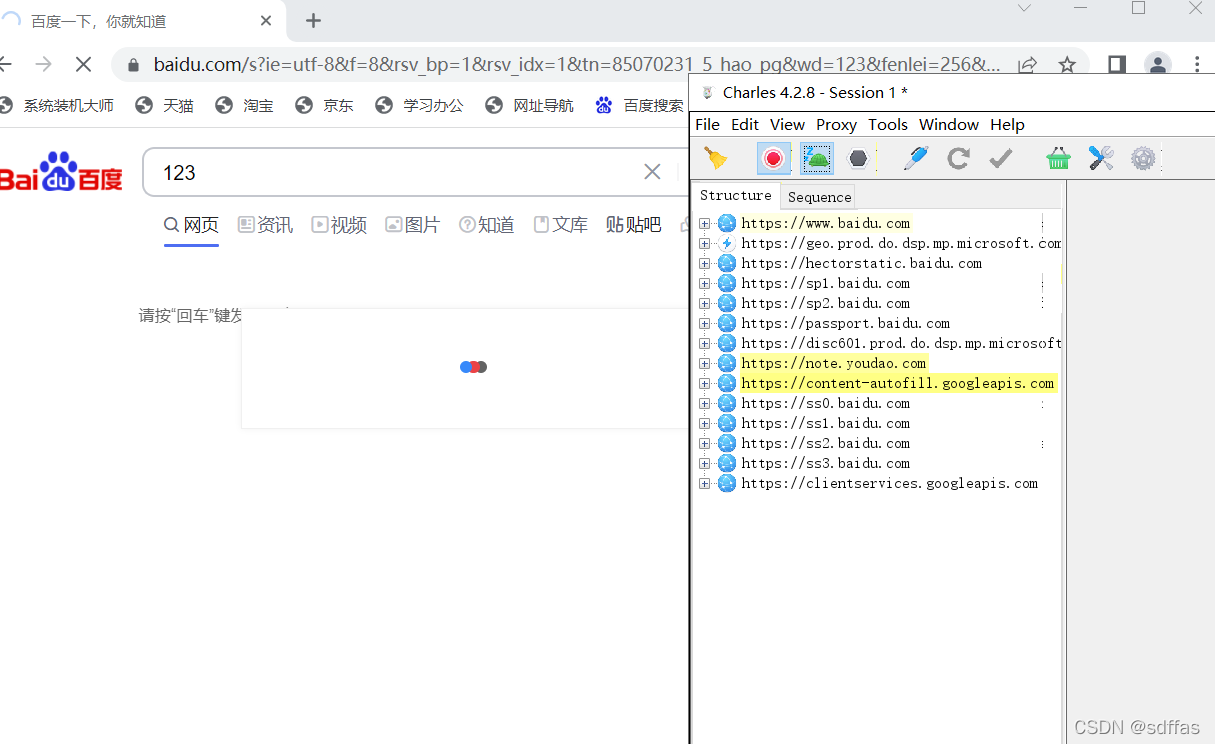Click the Validate checkmark icon in Charles
The height and width of the screenshot is (744, 1215).
1001,158
